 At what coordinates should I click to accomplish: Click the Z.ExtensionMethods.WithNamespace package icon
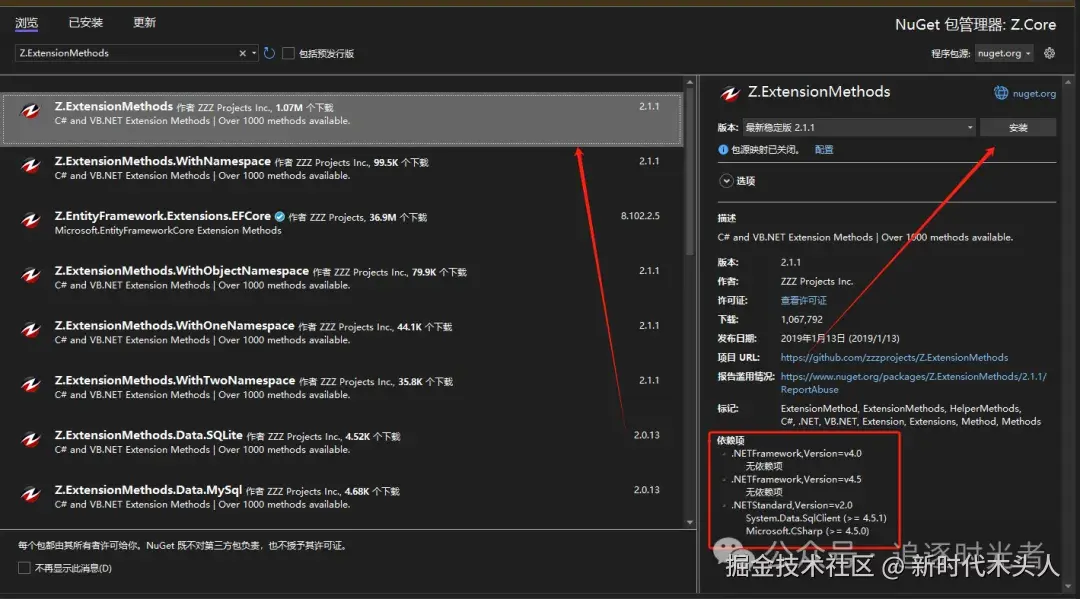coord(30,166)
